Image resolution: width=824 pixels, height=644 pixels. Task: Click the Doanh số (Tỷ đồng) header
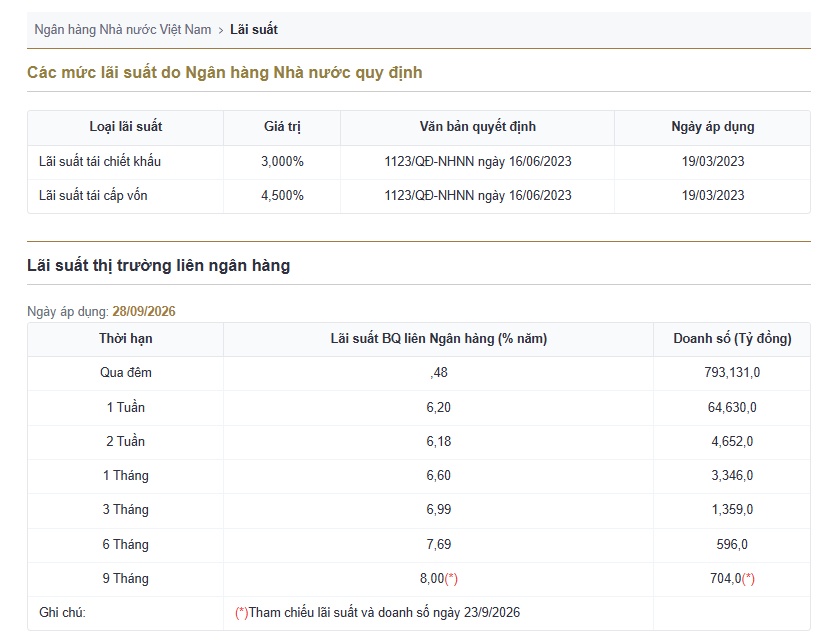732,339
